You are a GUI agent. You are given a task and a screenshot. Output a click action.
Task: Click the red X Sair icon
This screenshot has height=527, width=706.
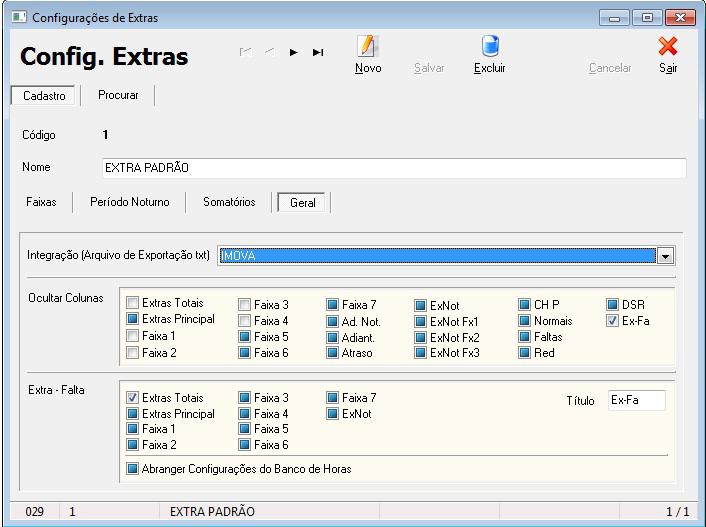[668, 47]
